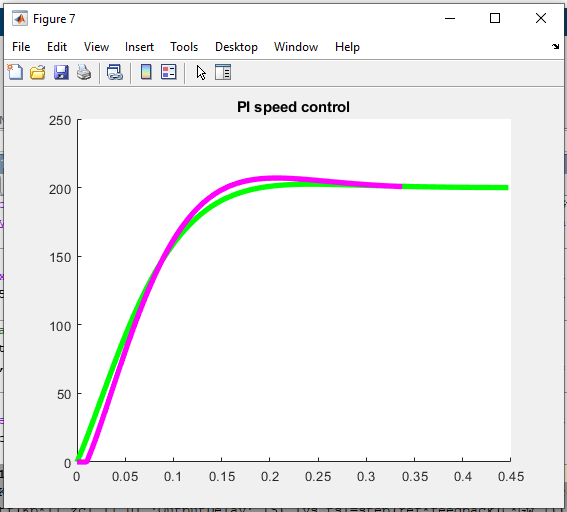
Task: Open the Property Inspector icon
Action: coord(223,72)
